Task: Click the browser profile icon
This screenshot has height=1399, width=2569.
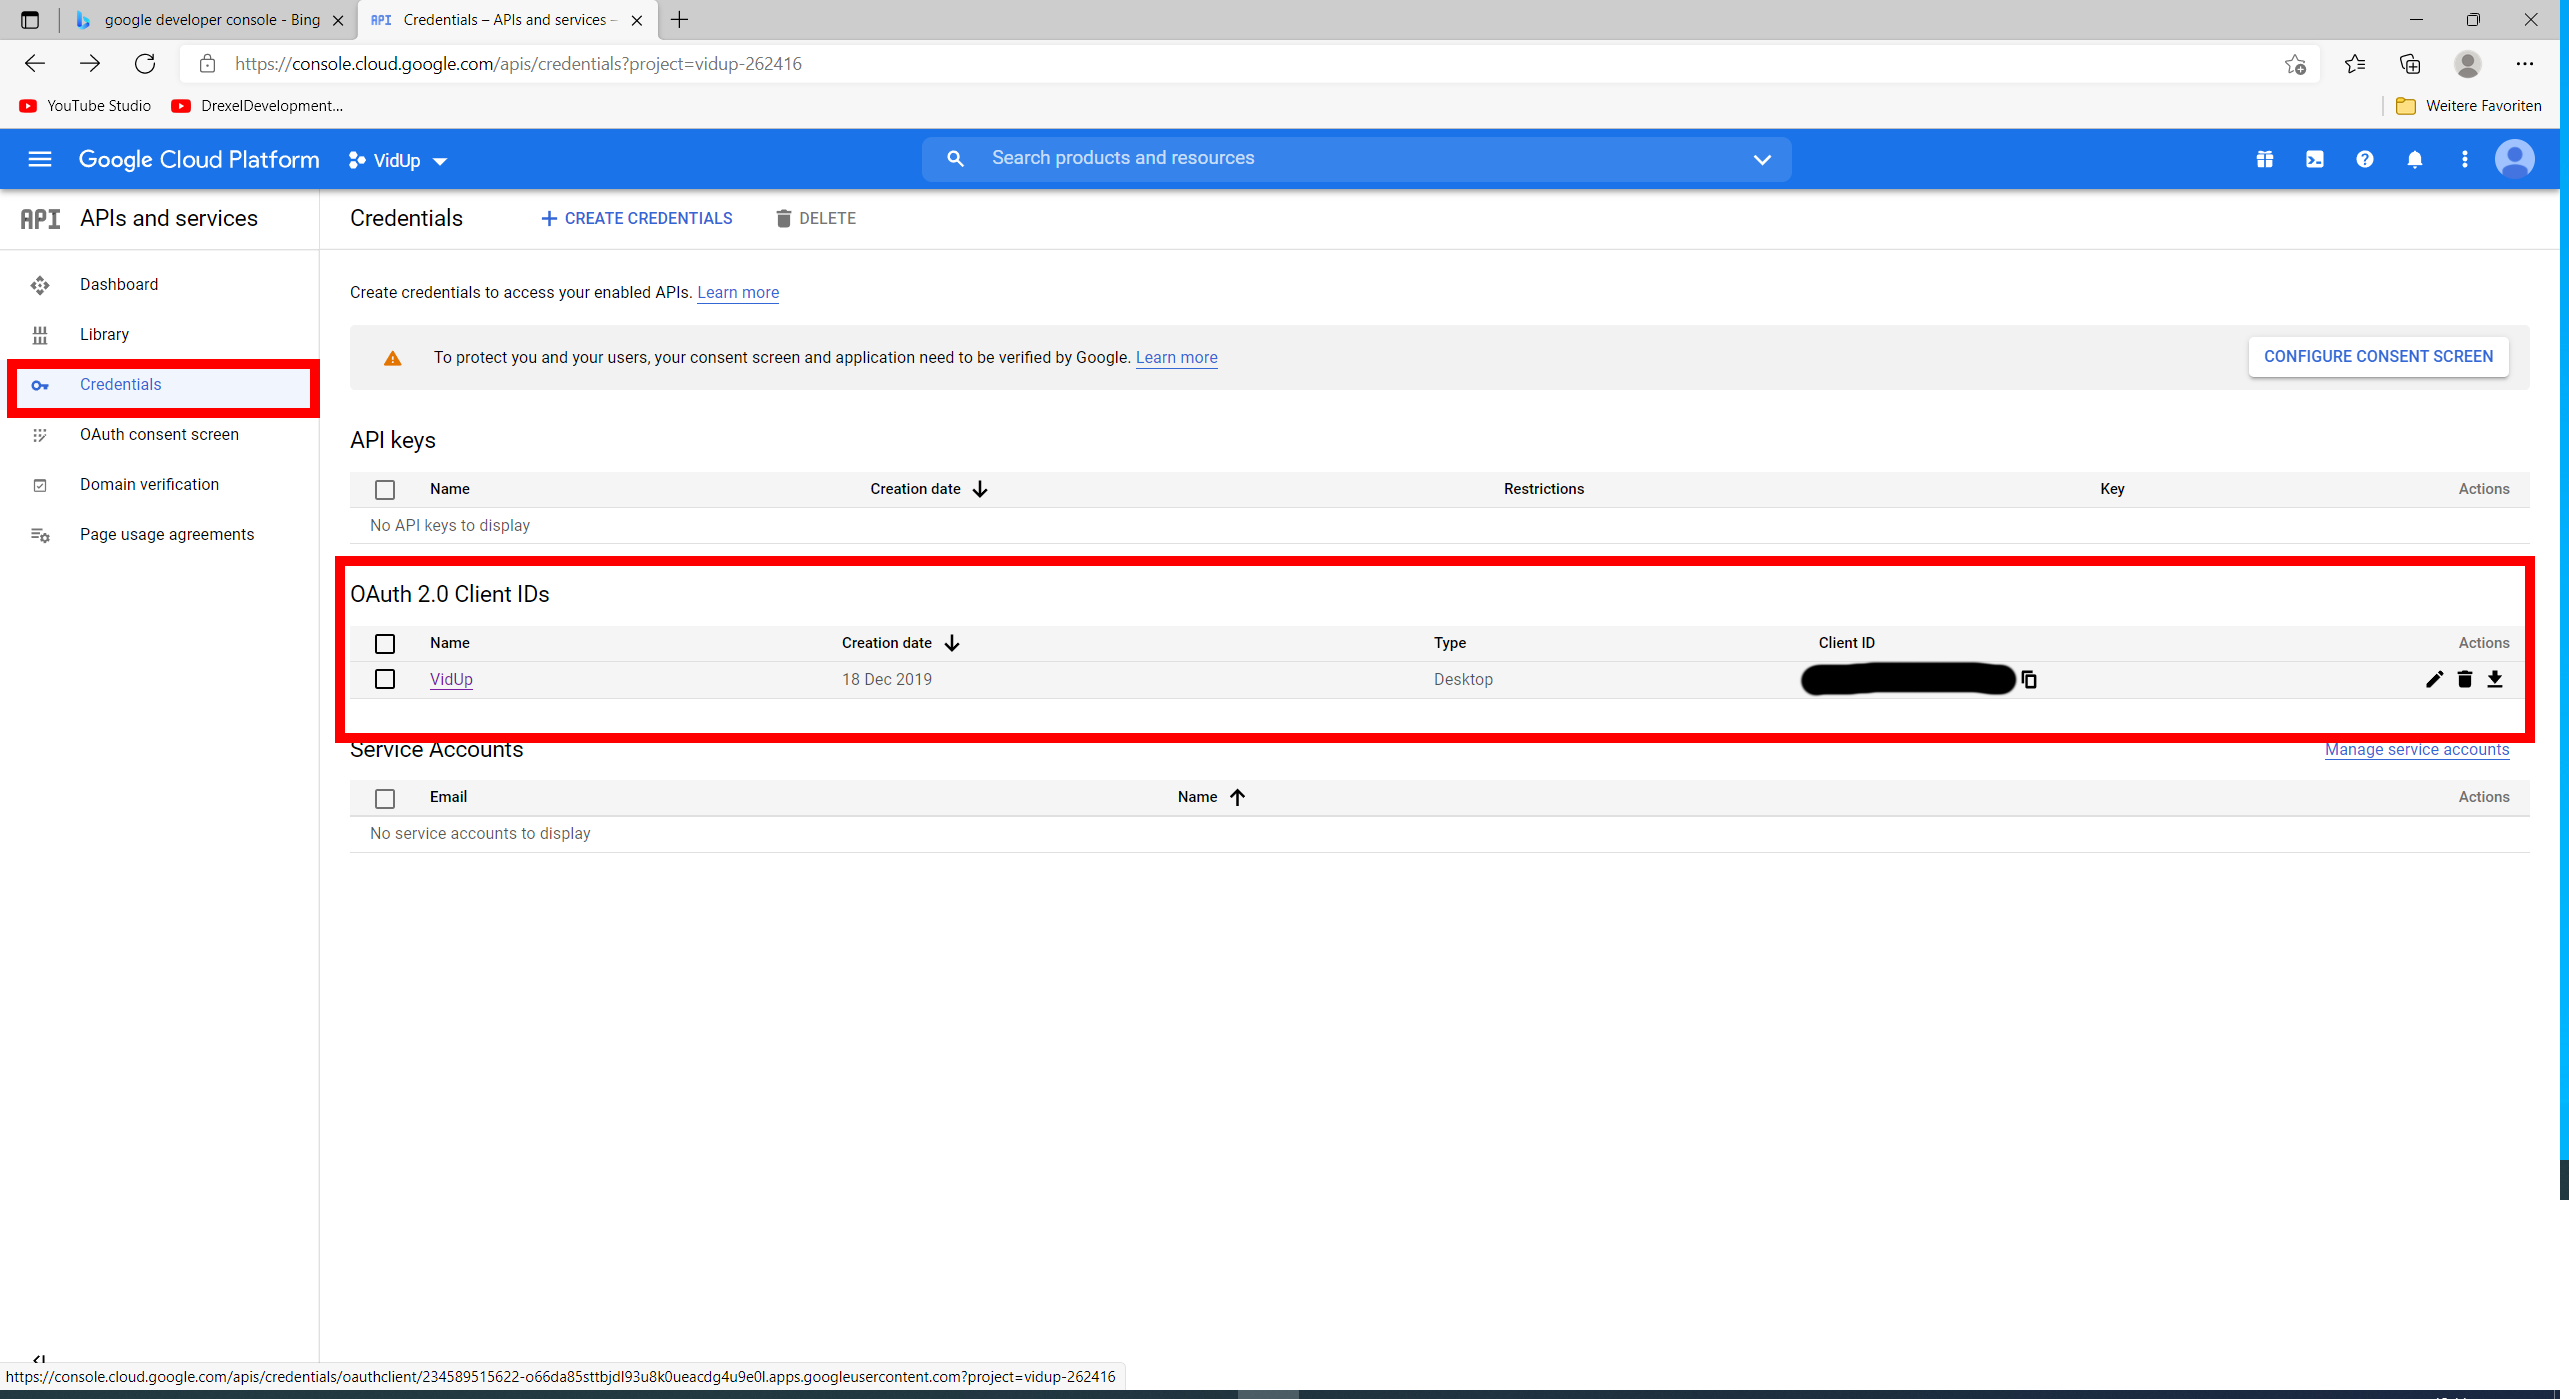Action: point(2468,64)
